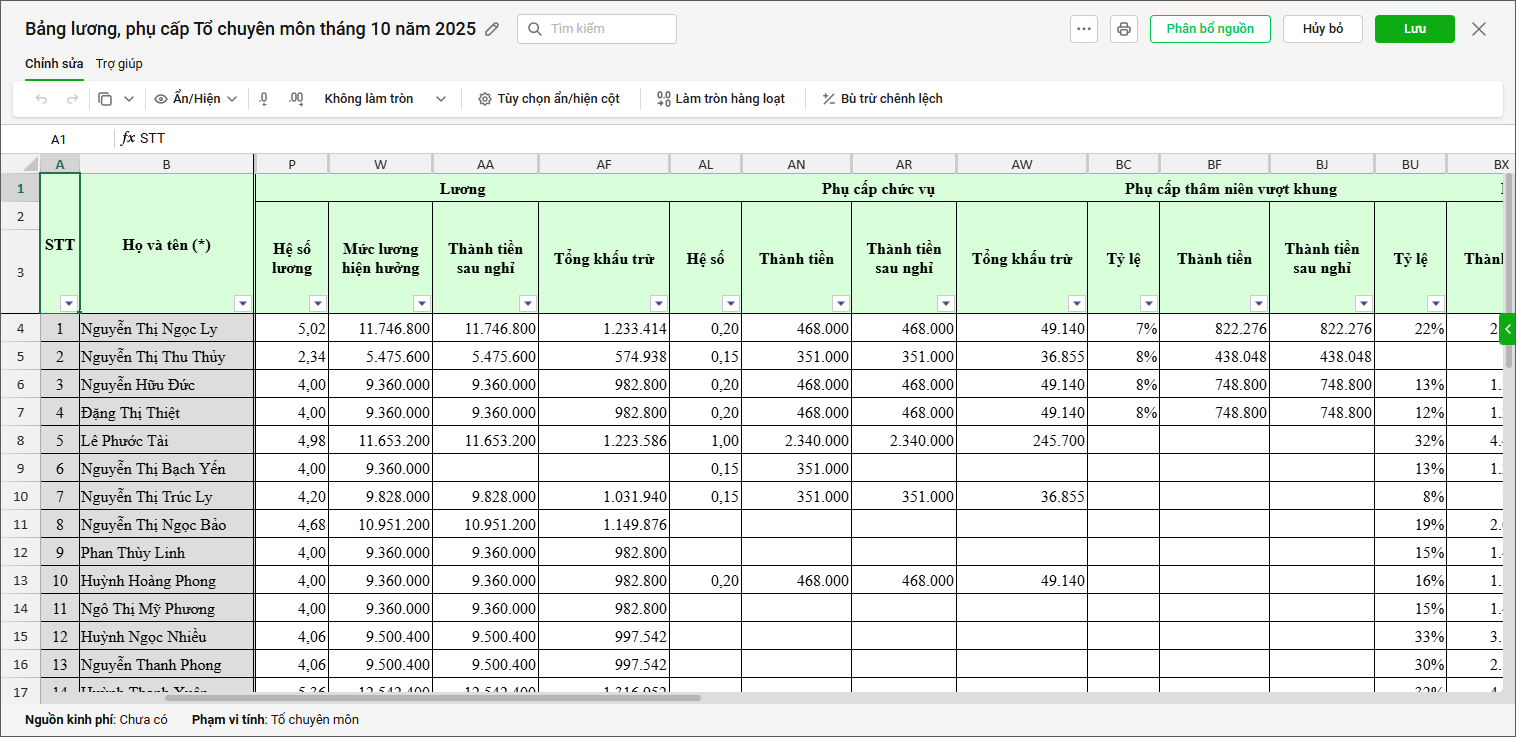Save the payroll with the Lưu button
Viewport: 1516px width, 737px height.
pos(1414,29)
